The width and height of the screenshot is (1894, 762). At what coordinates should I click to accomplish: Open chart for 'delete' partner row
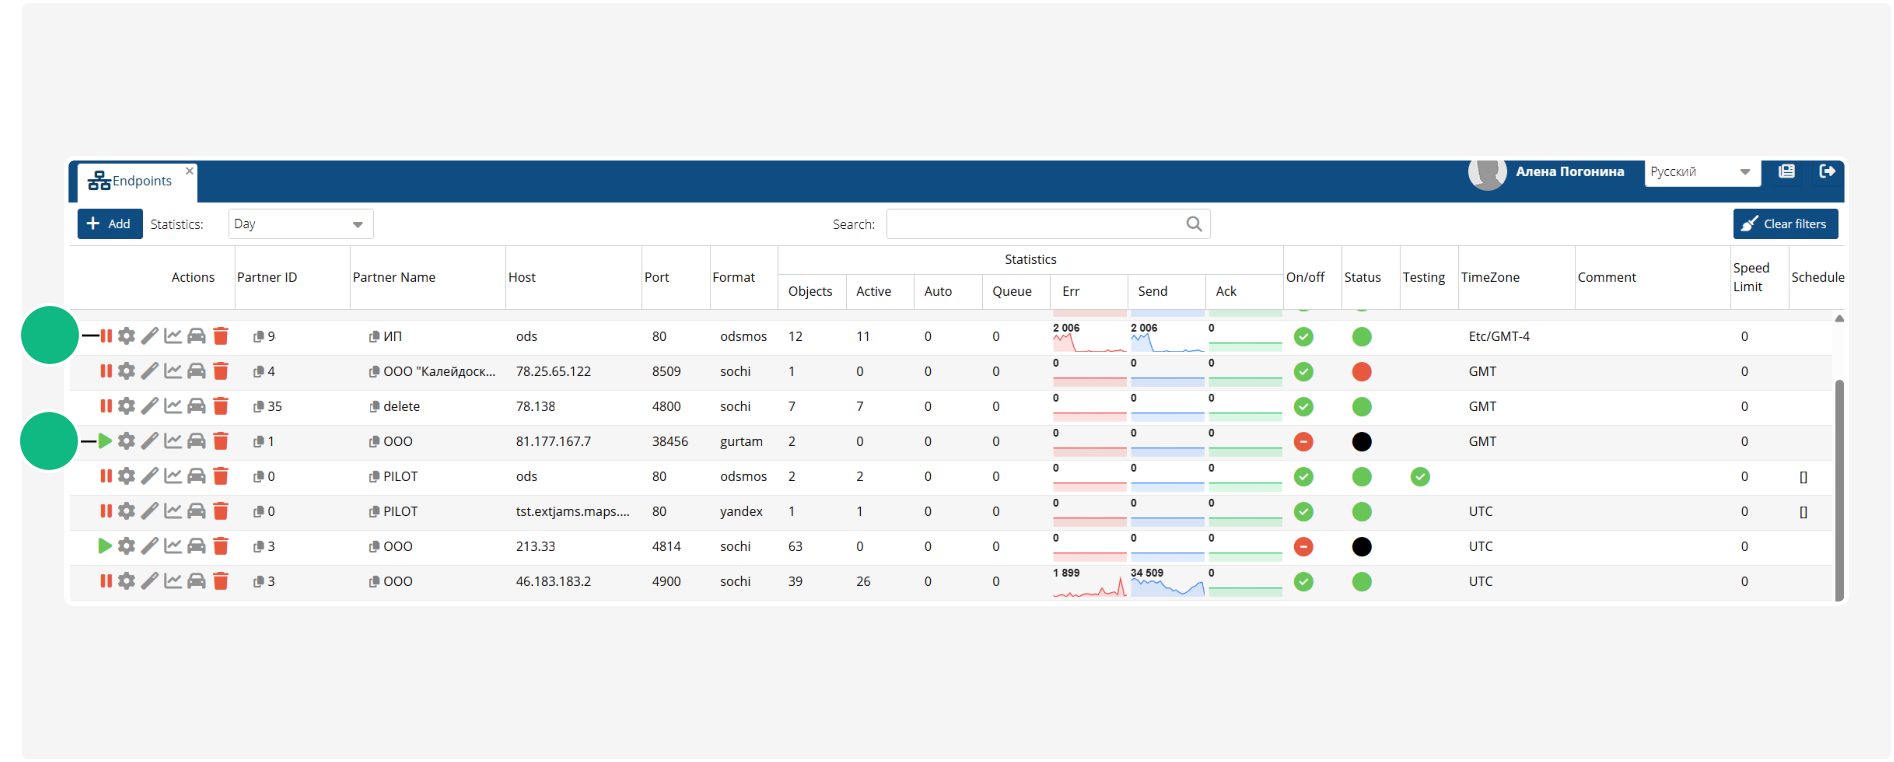click(173, 406)
